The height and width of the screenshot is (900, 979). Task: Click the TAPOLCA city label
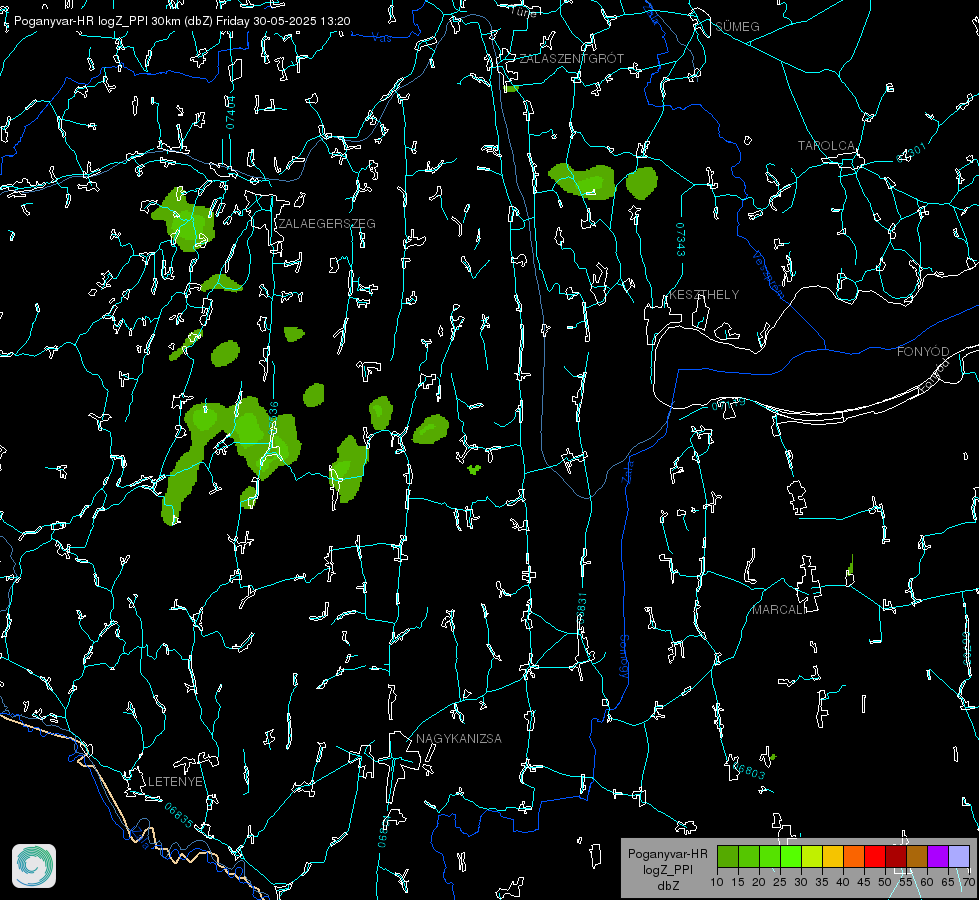coord(826,146)
